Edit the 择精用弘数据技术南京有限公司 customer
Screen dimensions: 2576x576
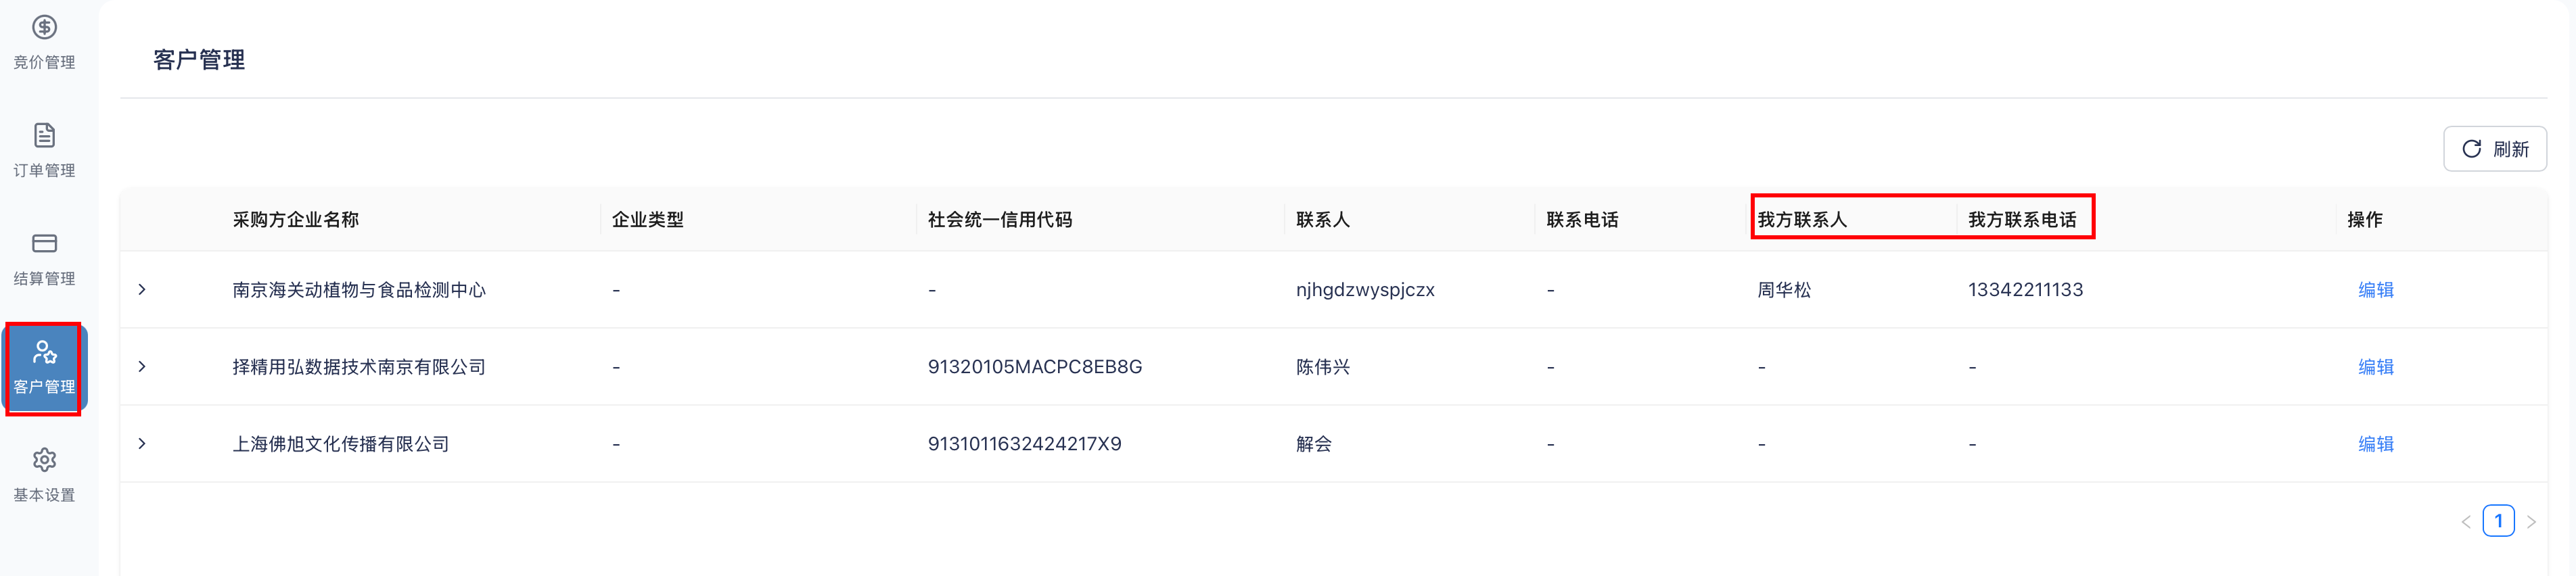click(x=2375, y=367)
